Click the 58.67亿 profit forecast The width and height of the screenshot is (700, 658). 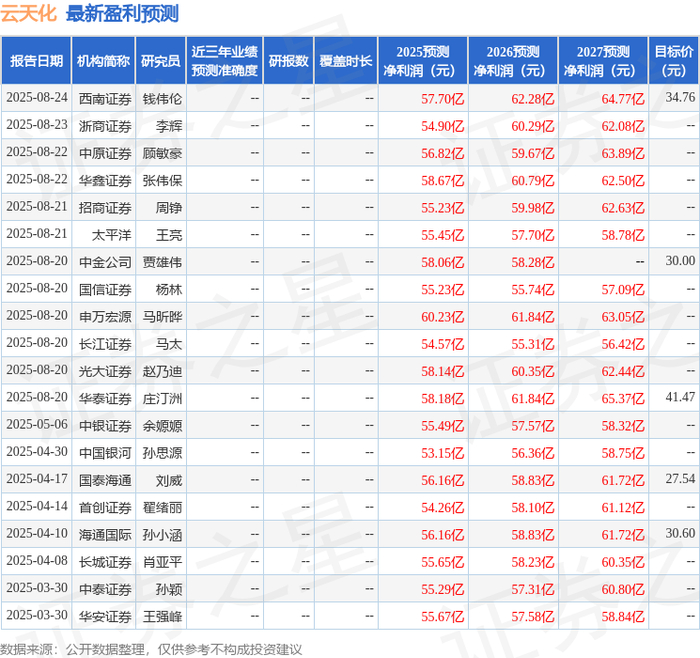point(442,181)
